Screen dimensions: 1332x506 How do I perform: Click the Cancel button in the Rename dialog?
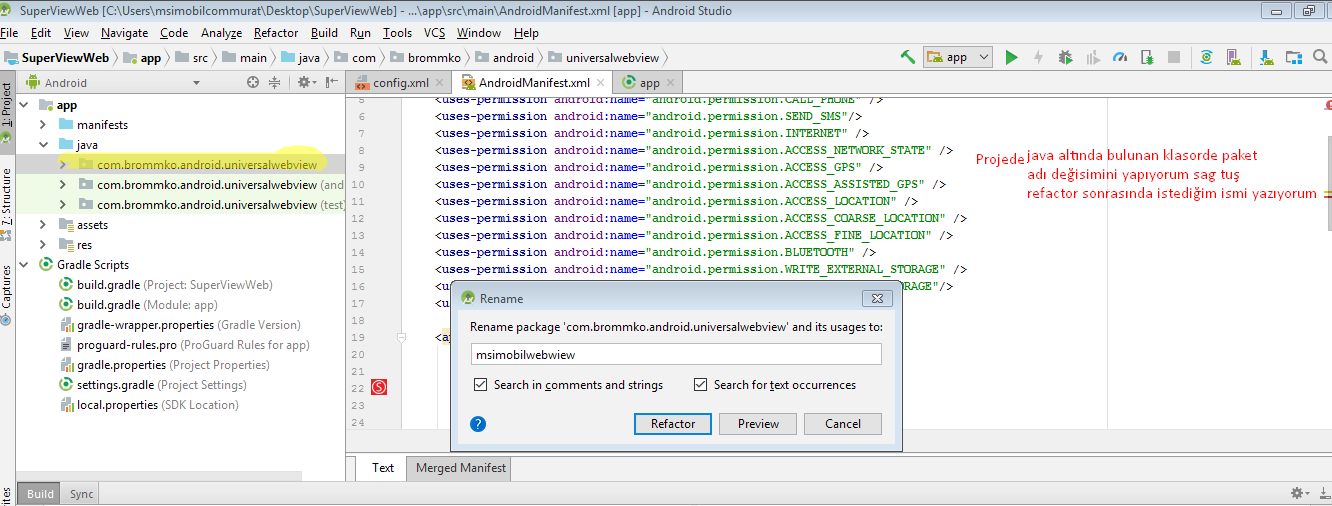click(843, 424)
